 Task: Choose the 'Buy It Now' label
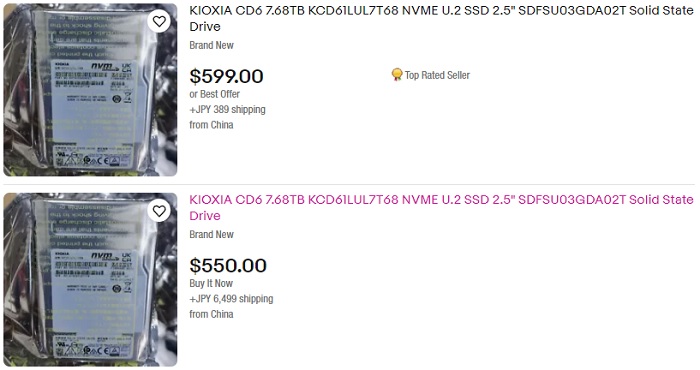[211, 283]
